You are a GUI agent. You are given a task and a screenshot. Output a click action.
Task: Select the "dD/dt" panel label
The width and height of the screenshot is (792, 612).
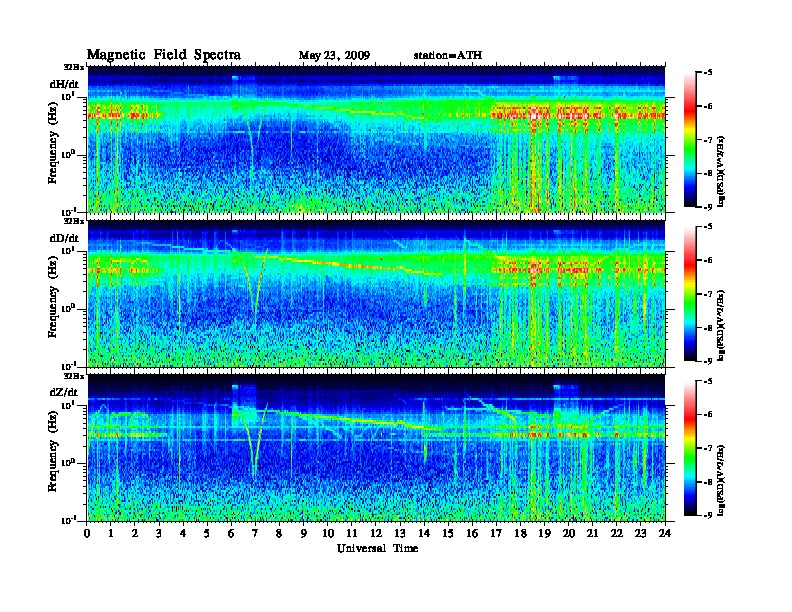pyautogui.click(x=64, y=238)
